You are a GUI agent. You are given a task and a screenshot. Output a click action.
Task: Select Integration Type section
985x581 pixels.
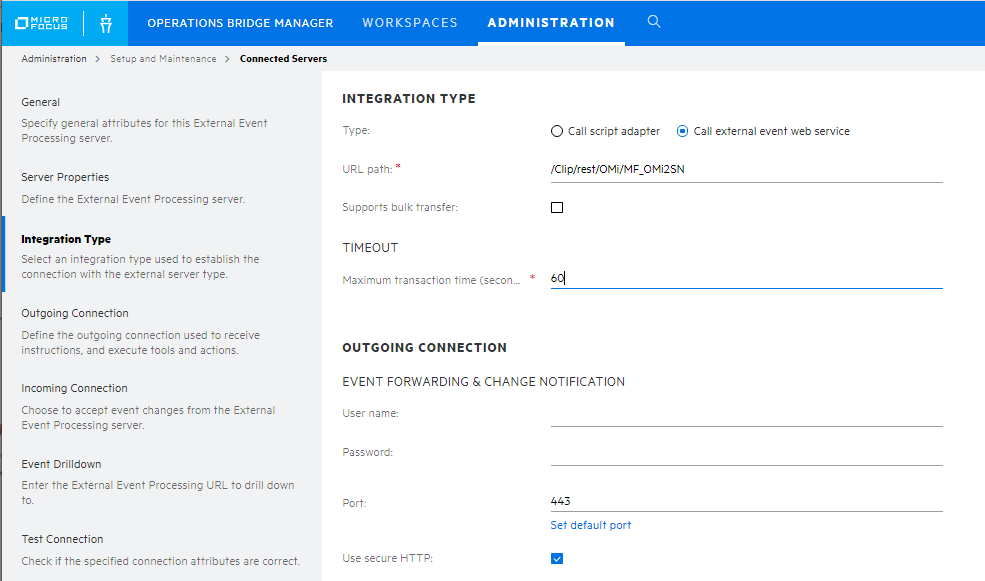66,239
